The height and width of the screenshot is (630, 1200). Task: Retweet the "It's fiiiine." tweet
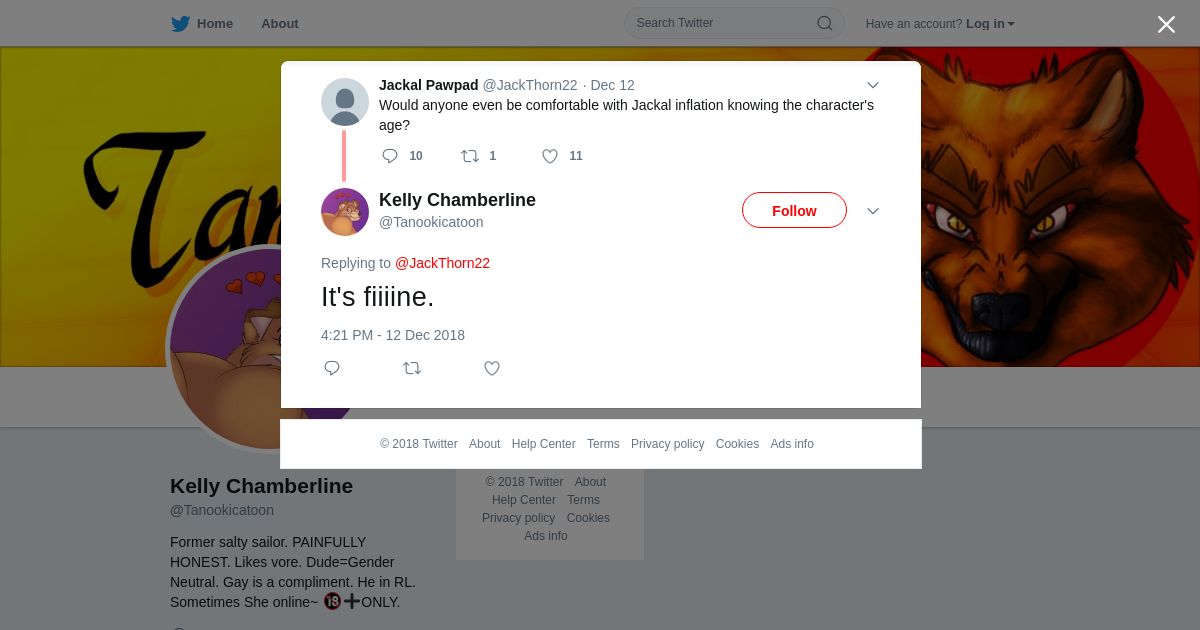click(412, 368)
